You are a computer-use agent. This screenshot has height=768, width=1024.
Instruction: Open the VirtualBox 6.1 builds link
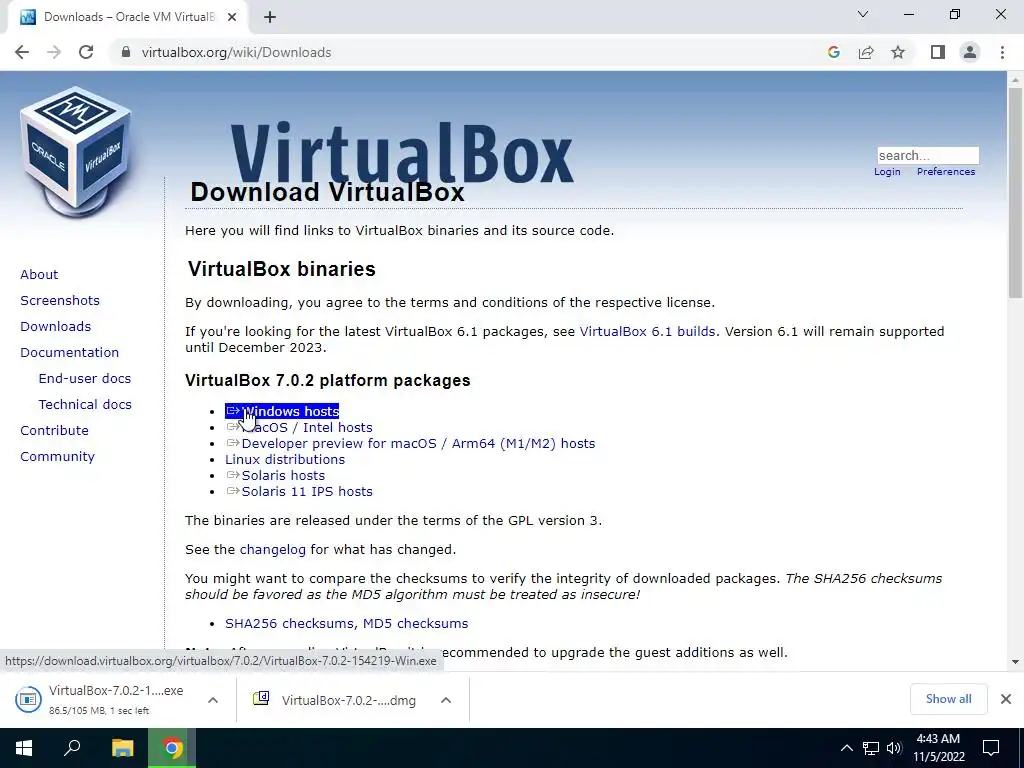click(x=647, y=331)
